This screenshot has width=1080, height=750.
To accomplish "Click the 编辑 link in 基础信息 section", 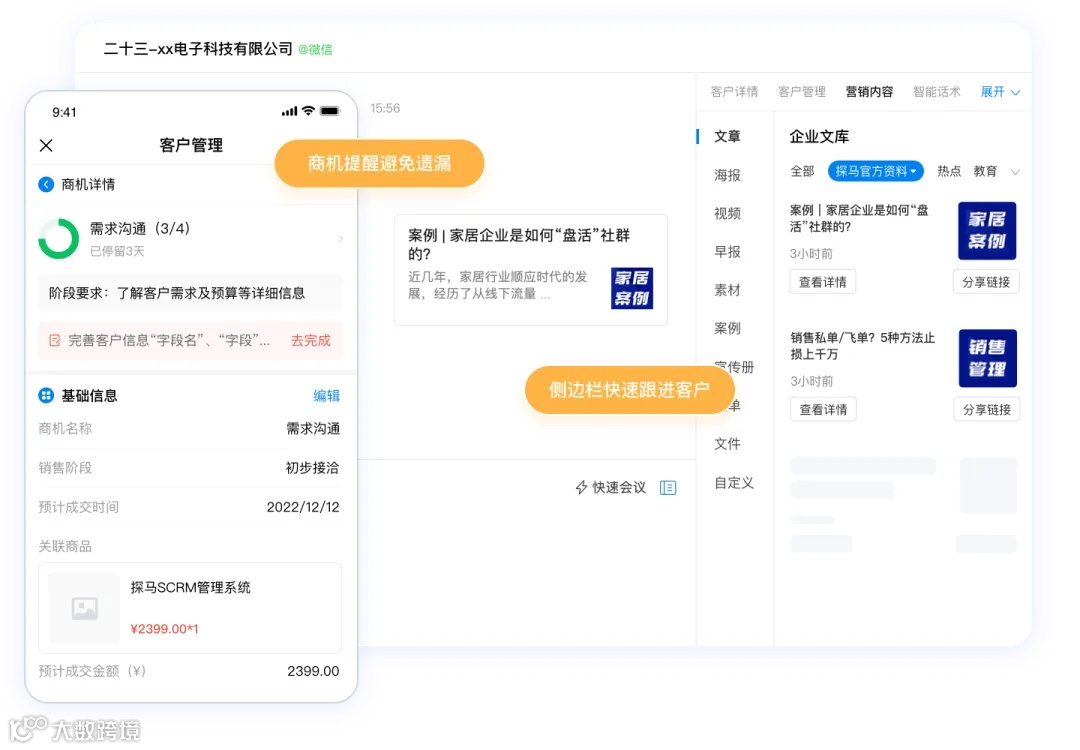I will click(326, 395).
